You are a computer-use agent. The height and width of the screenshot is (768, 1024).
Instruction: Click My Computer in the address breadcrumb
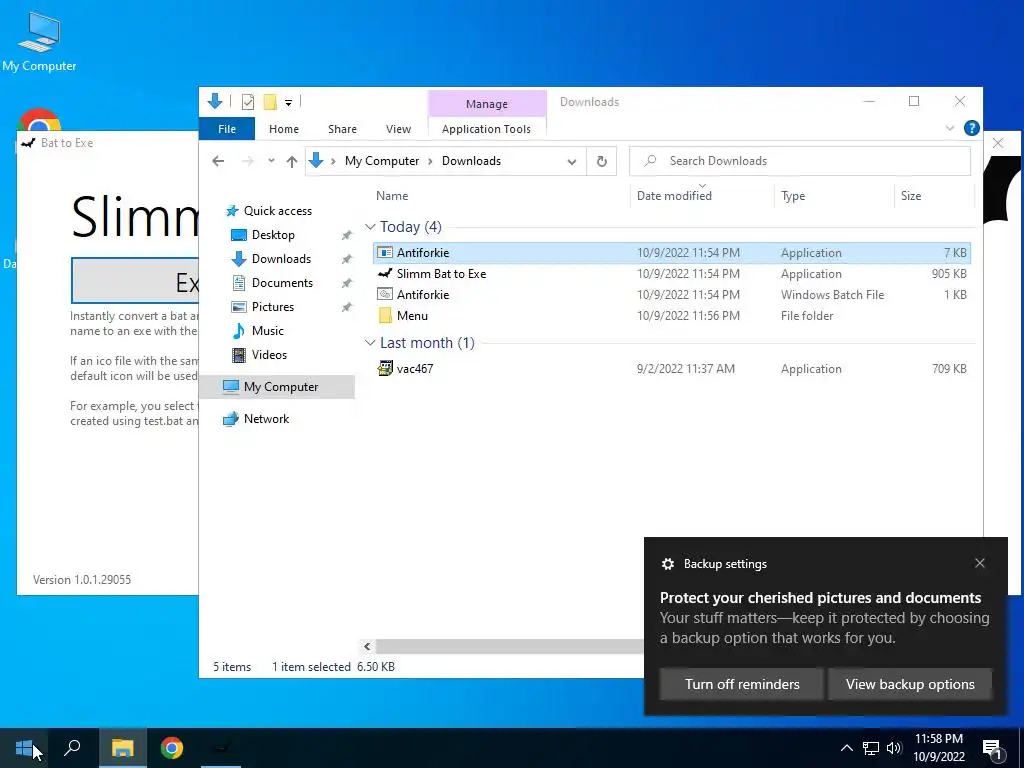pyautogui.click(x=382, y=161)
